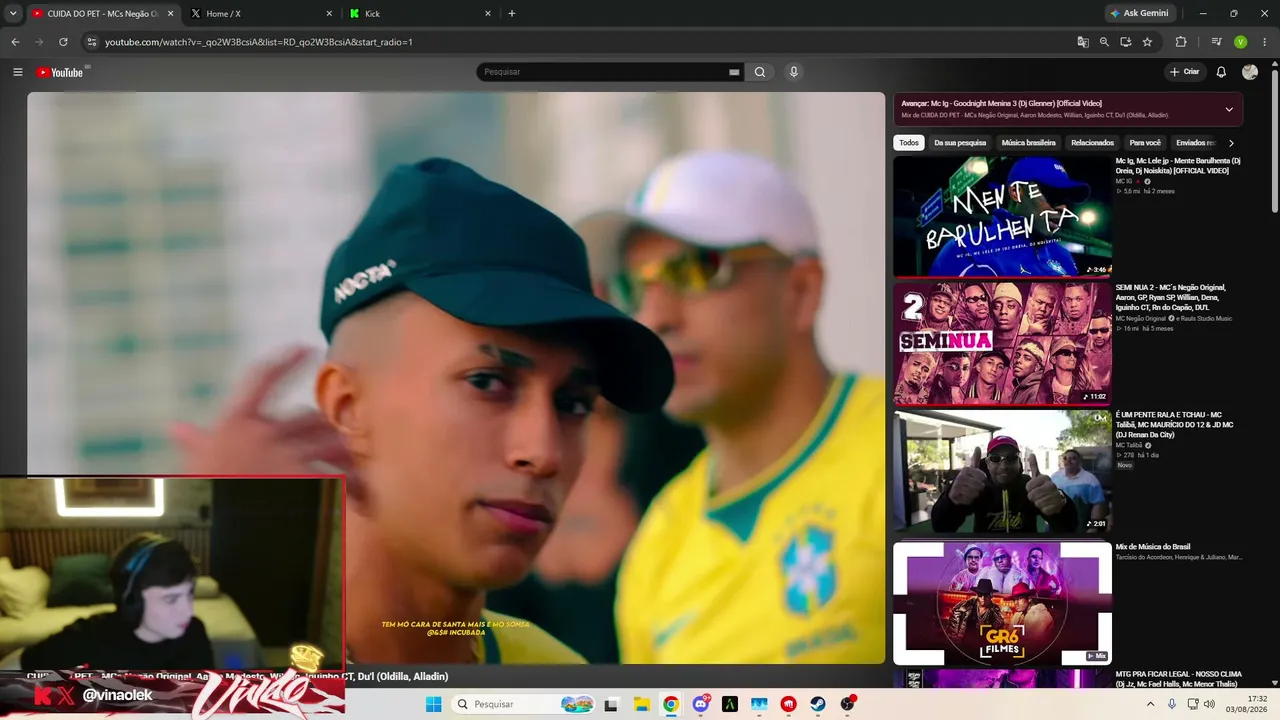Viewport: 1280px width, 720px height.
Task: Click the system tray microphone icon
Action: point(1172,704)
